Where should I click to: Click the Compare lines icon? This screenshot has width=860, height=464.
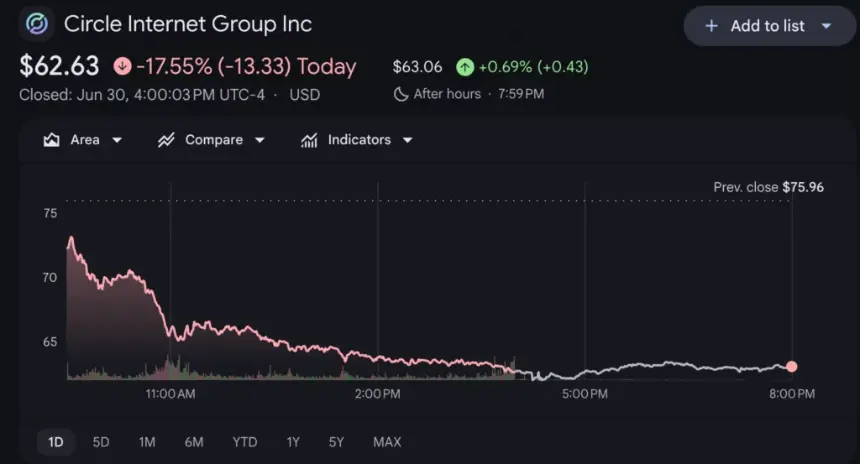pyautogui.click(x=166, y=140)
